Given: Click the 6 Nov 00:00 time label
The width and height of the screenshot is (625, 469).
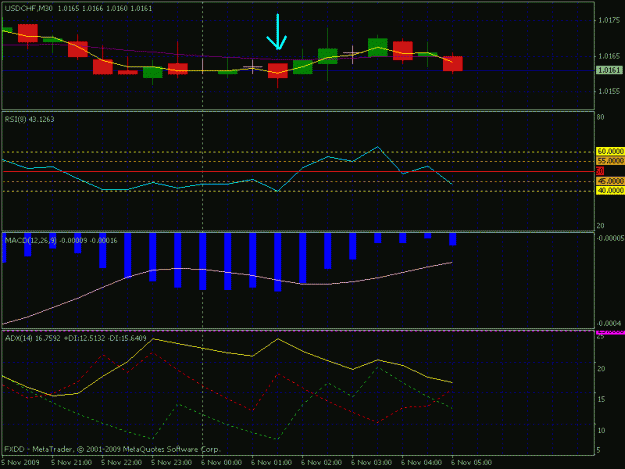Looking at the screenshot, I should click(221, 463).
